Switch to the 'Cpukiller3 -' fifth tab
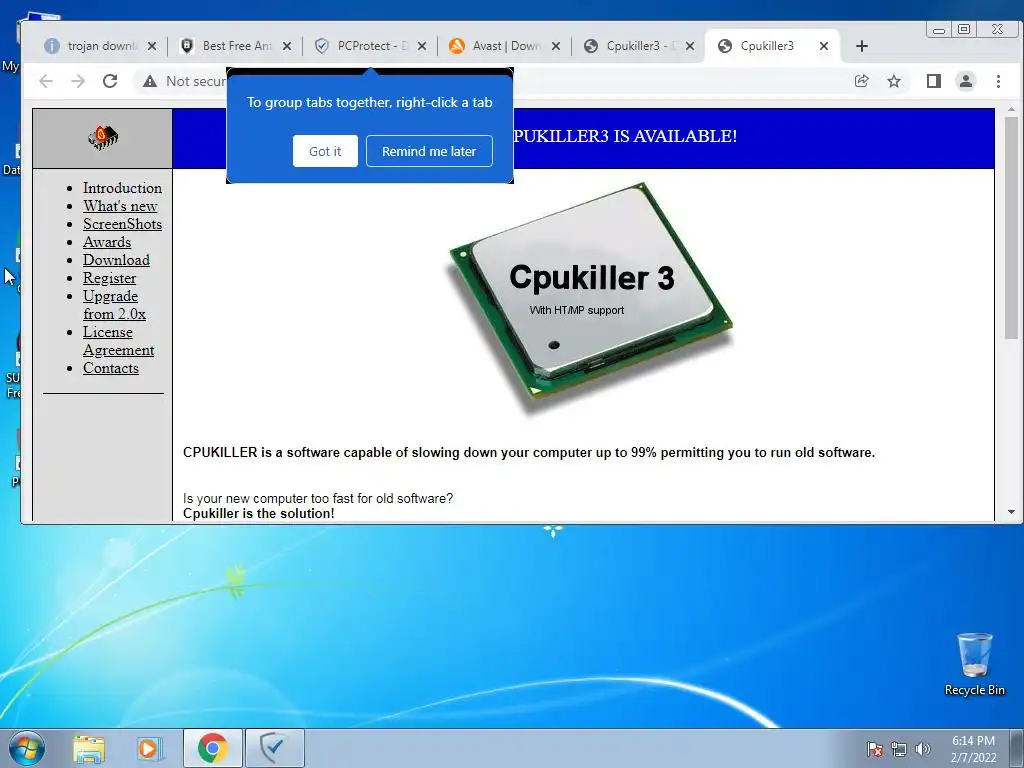This screenshot has width=1024, height=768. click(x=639, y=46)
